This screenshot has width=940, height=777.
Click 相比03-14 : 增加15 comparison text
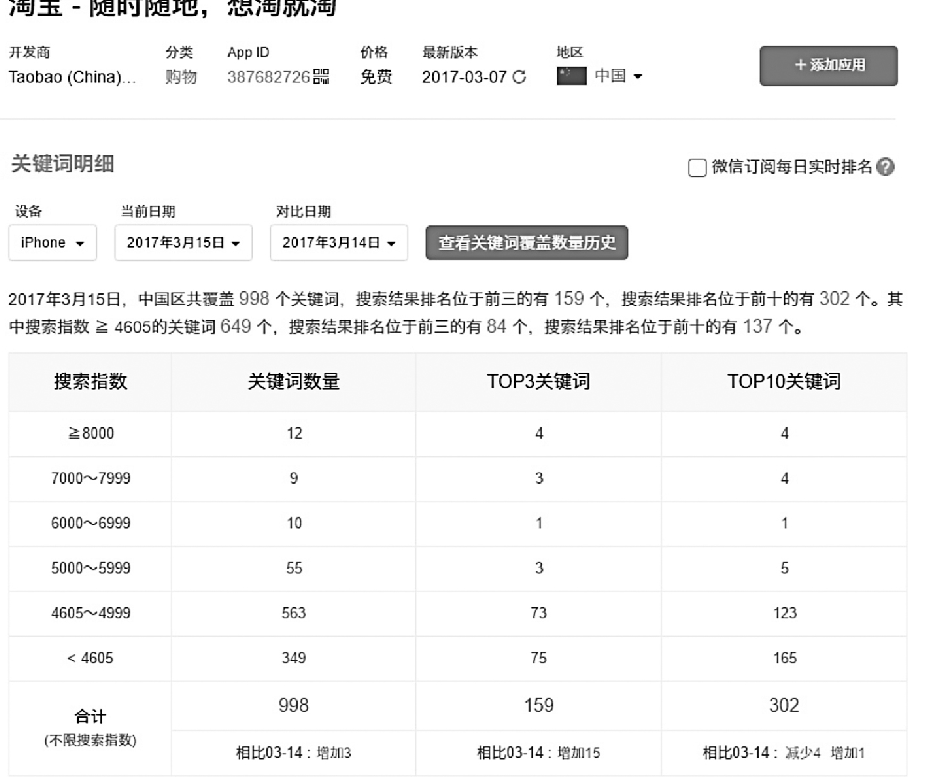538,753
